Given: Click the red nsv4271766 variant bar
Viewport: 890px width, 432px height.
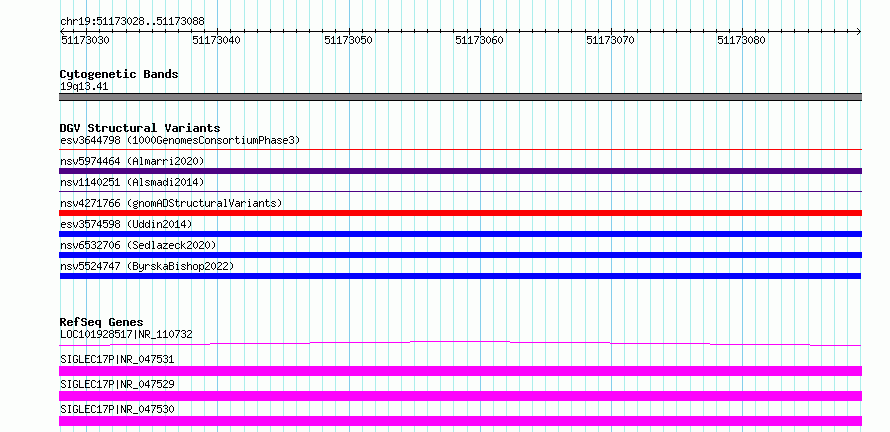Looking at the screenshot, I should click(x=460, y=213).
